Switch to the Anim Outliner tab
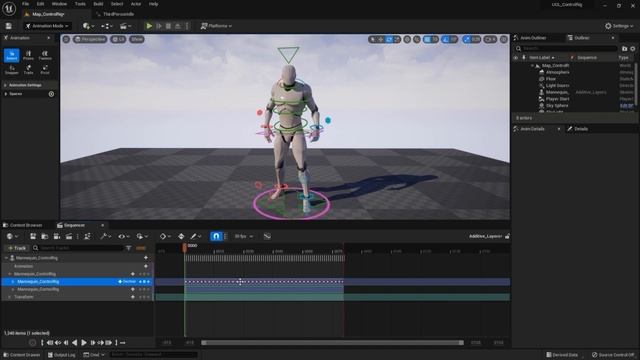640x360 pixels. pos(530,38)
